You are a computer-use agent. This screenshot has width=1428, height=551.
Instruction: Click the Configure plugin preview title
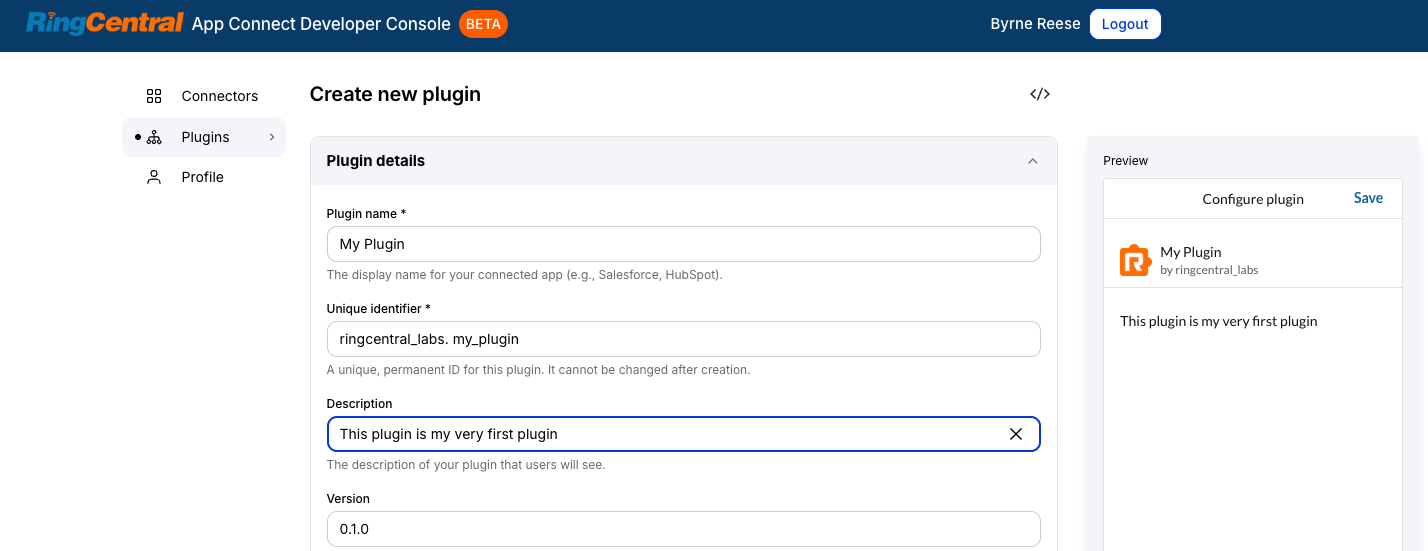pyautogui.click(x=1253, y=199)
